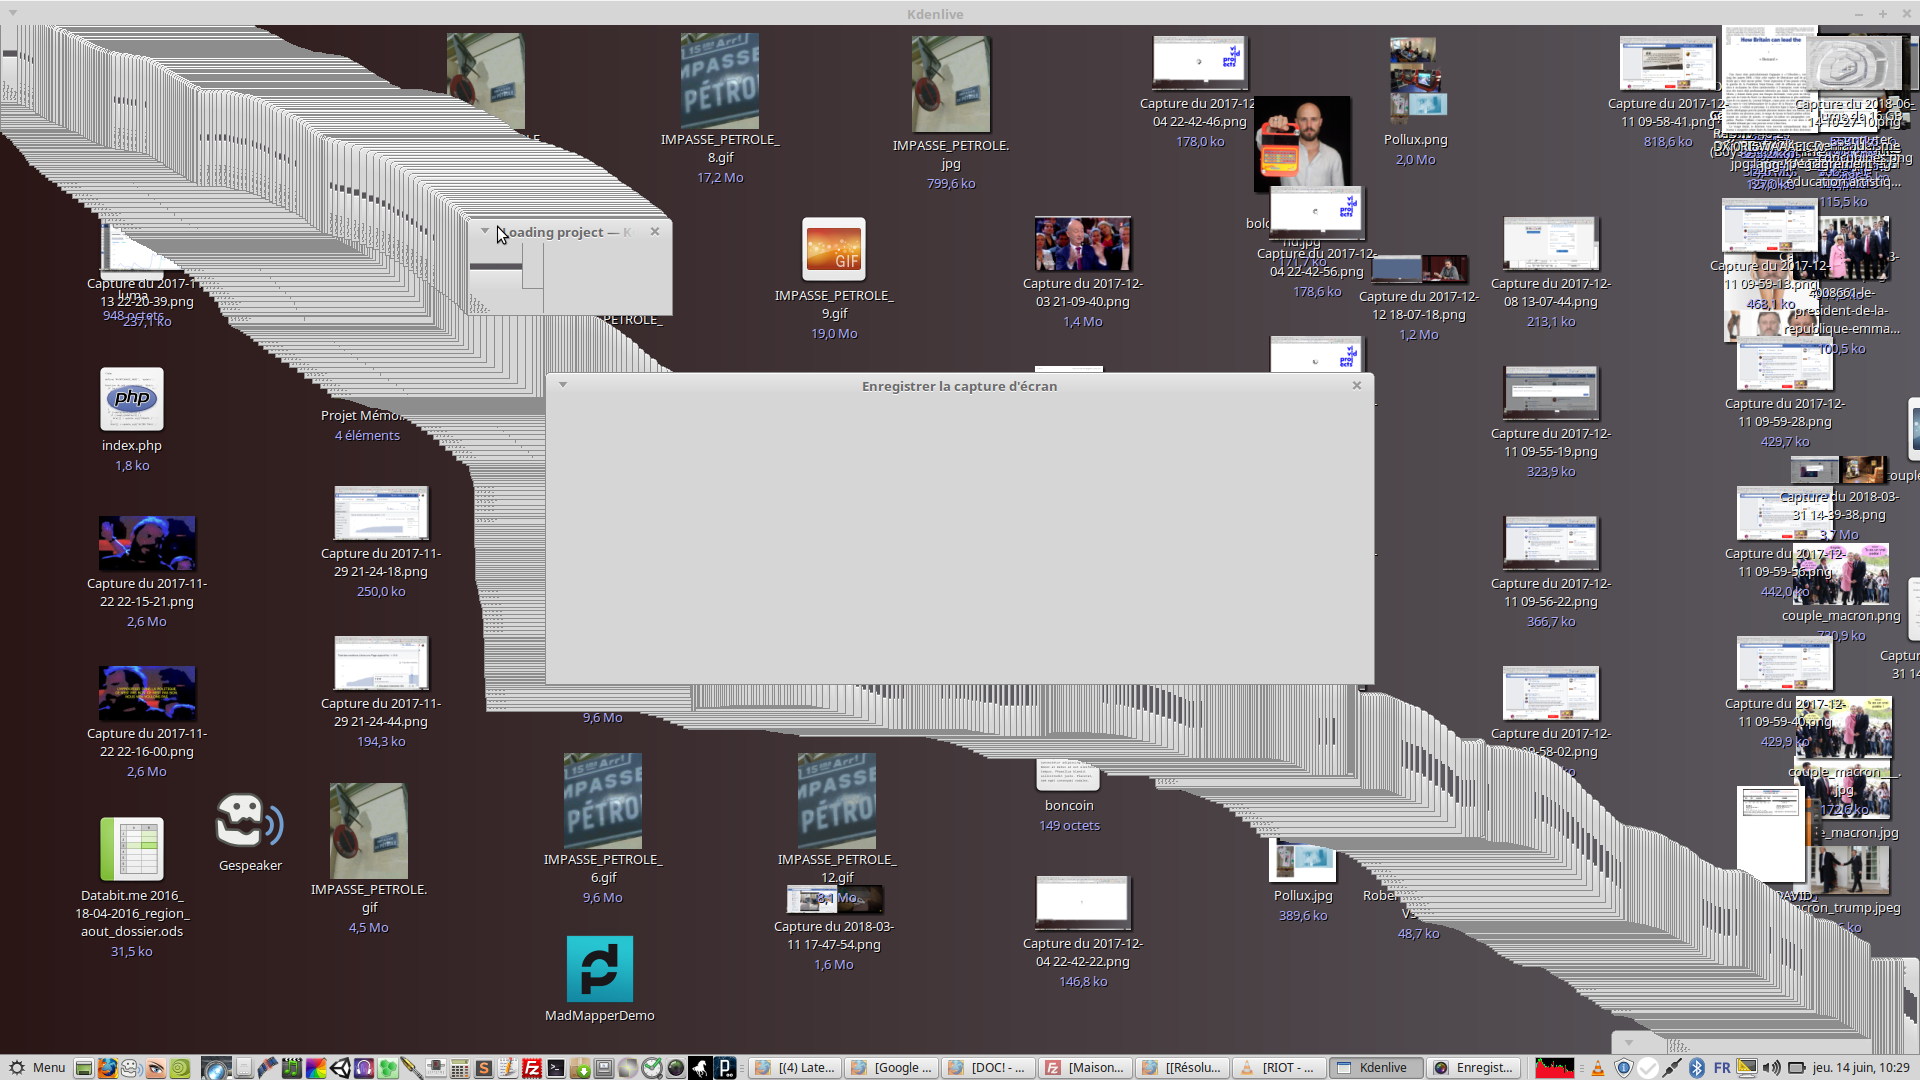Expand window menu of Enregistrer la capture dialog
1920x1080 pixels.
click(563, 385)
